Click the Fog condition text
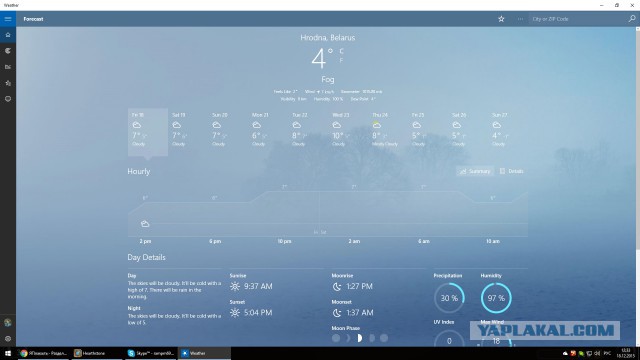 (x=328, y=80)
